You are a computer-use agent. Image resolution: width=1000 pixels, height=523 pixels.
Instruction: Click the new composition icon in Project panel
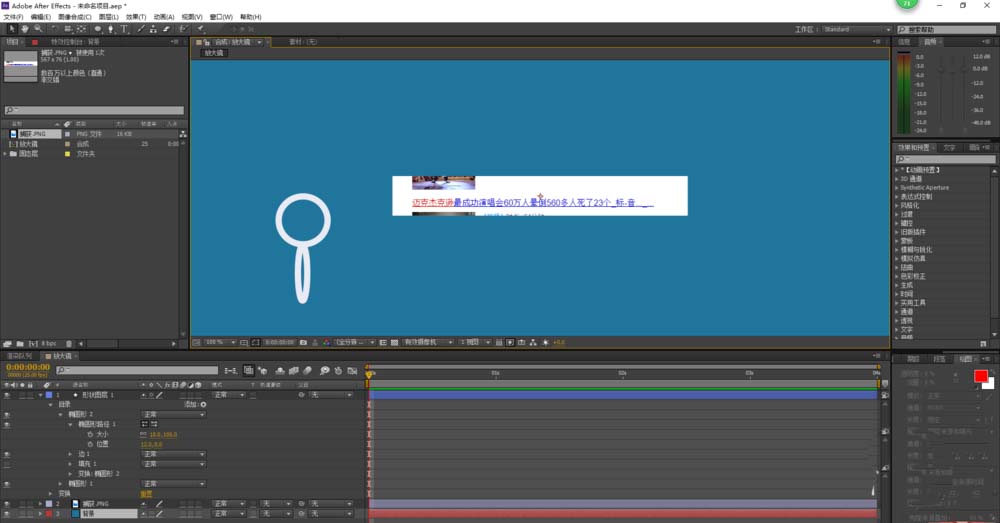tap(33, 344)
